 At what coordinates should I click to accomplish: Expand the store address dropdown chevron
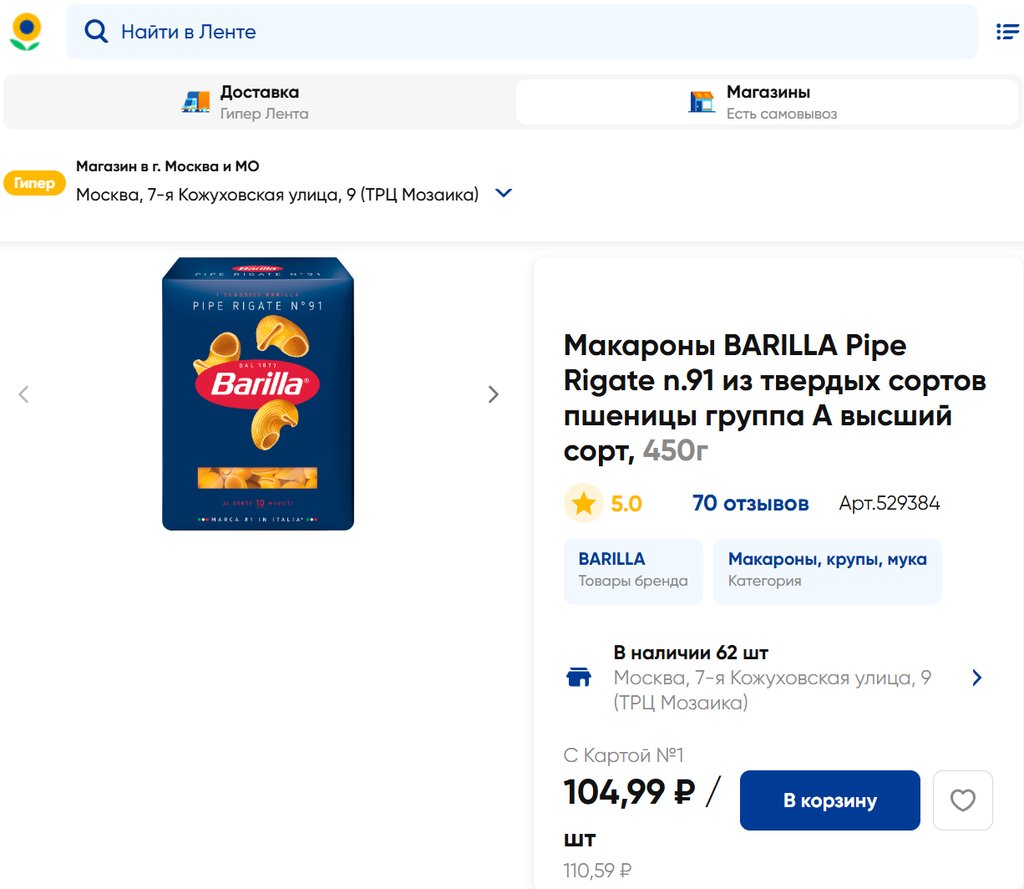[504, 194]
